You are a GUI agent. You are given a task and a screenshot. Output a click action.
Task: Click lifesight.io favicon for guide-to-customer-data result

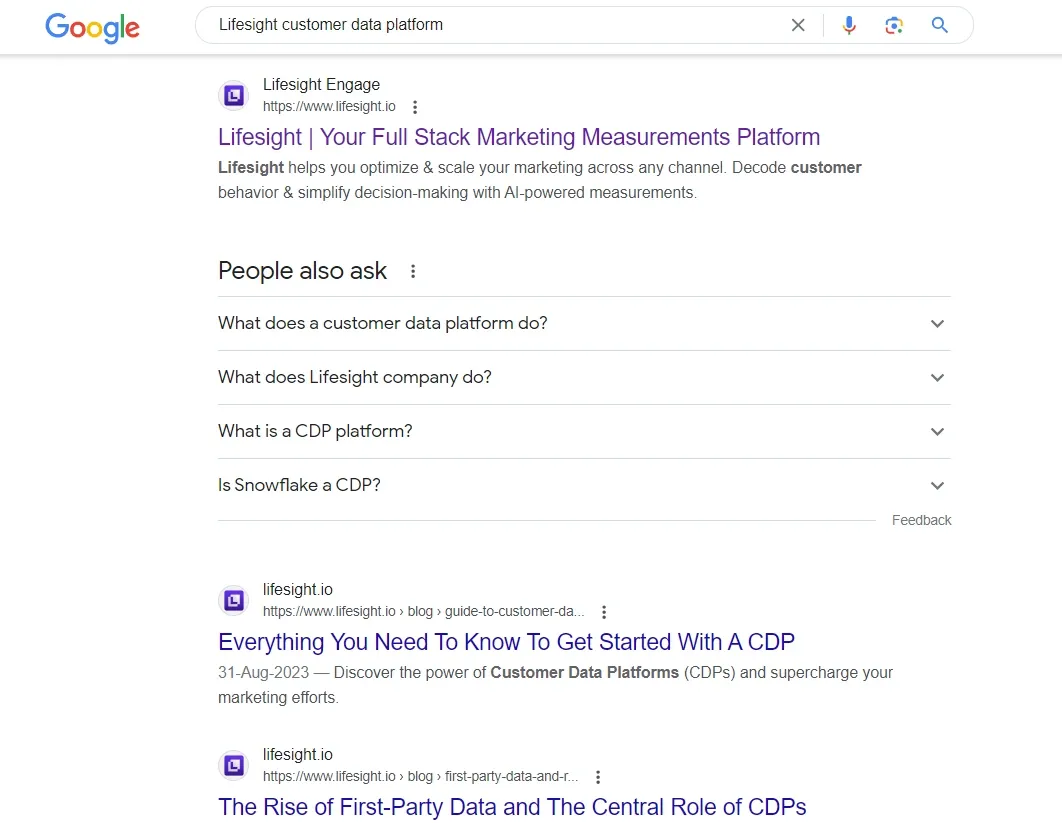(x=234, y=600)
